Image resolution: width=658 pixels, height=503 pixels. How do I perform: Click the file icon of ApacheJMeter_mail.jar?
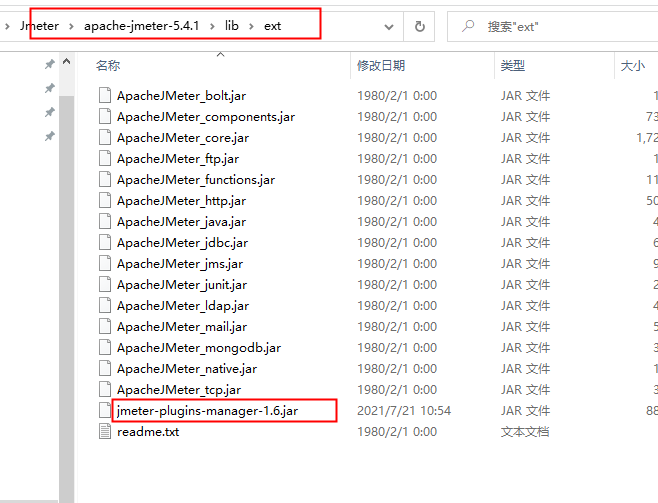pyautogui.click(x=105, y=326)
